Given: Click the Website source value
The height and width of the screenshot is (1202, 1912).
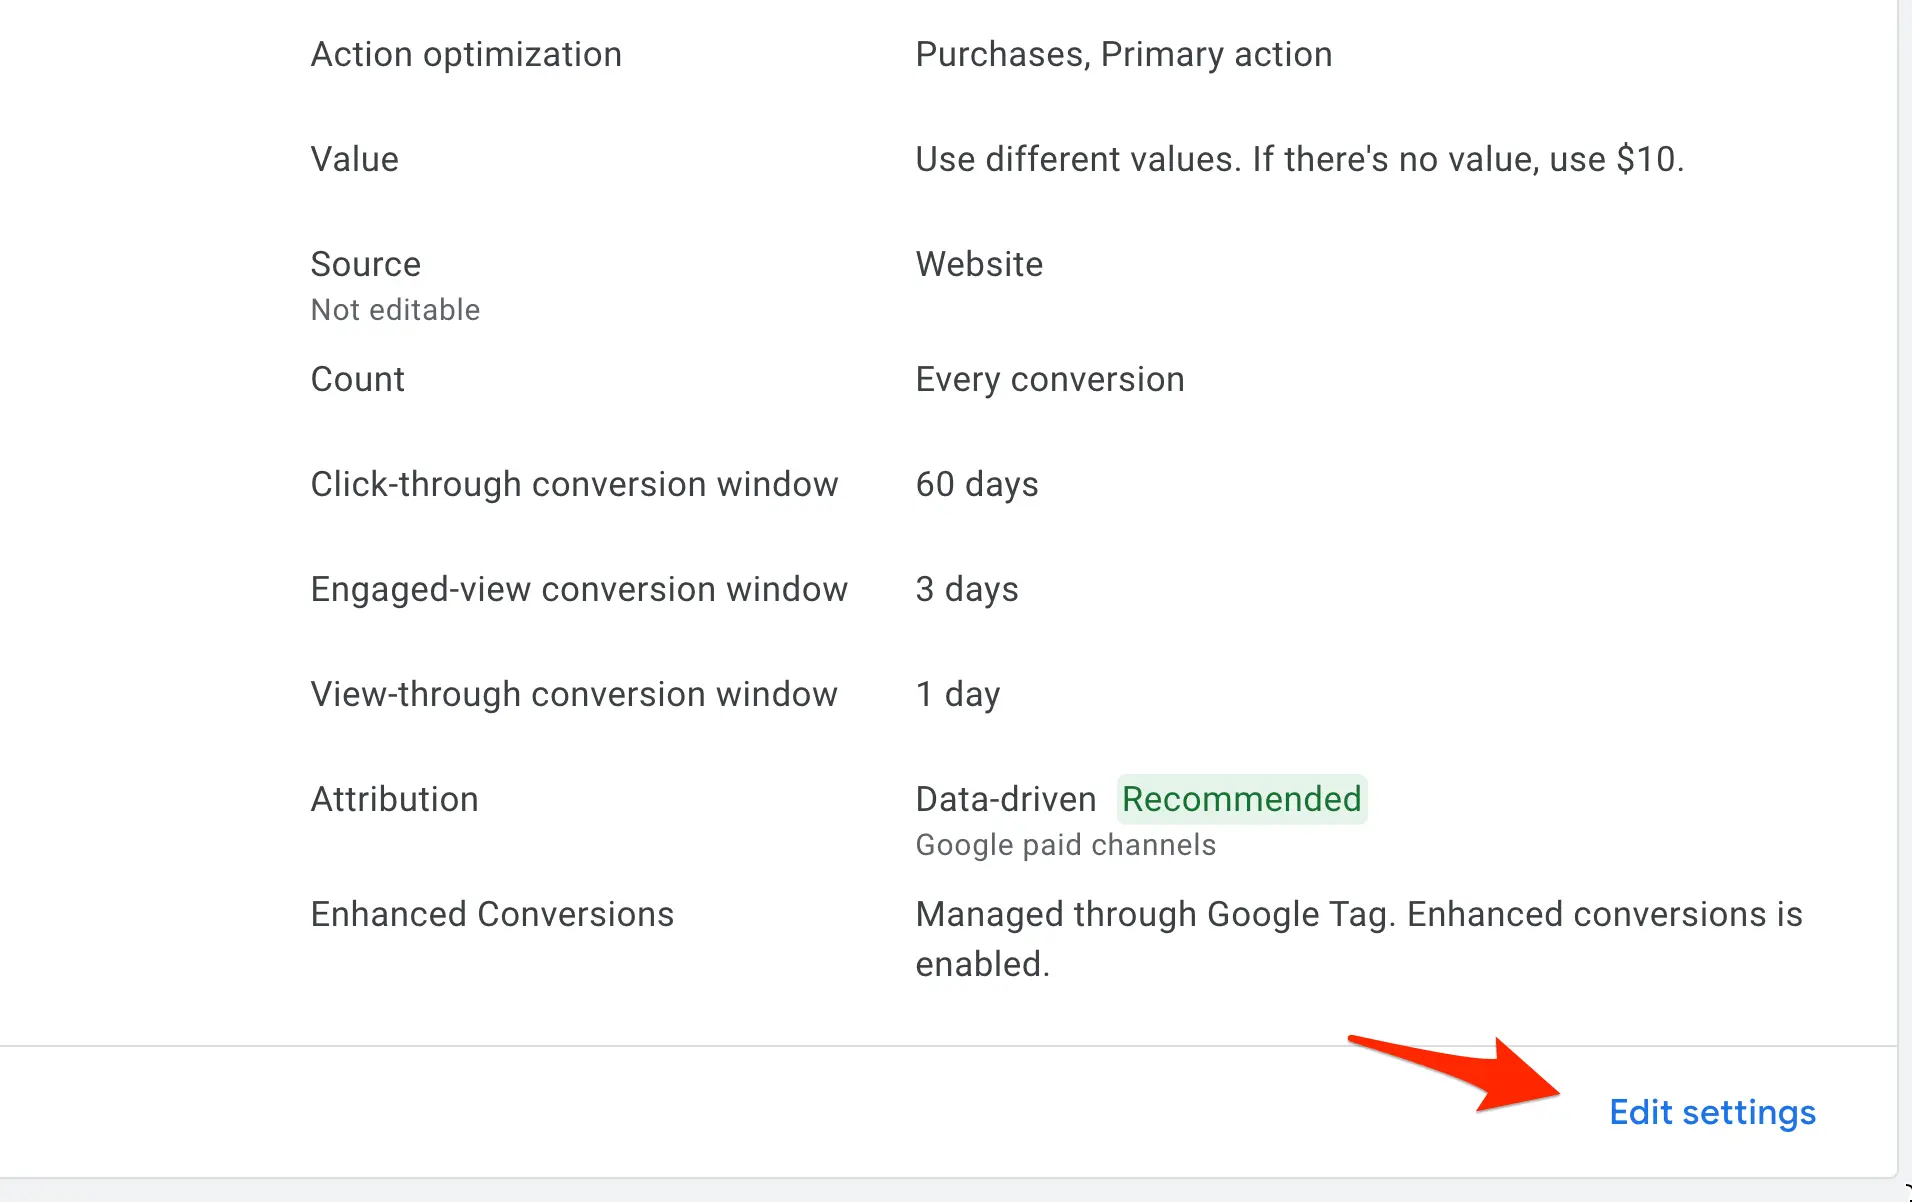Looking at the screenshot, I should point(979,264).
